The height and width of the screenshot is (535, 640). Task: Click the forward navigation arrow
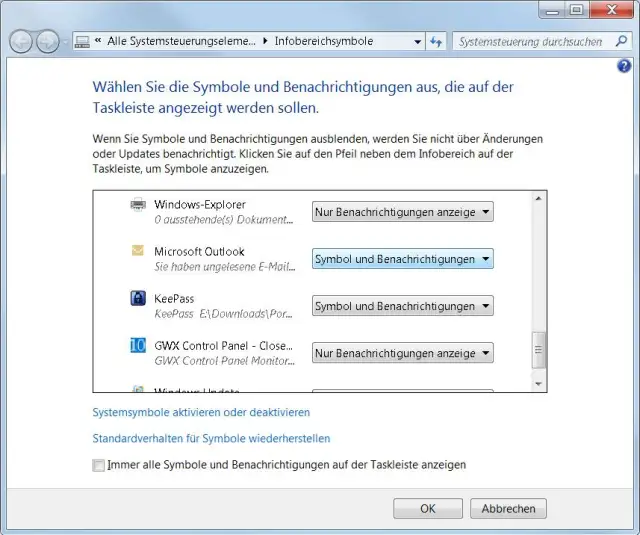(x=48, y=42)
